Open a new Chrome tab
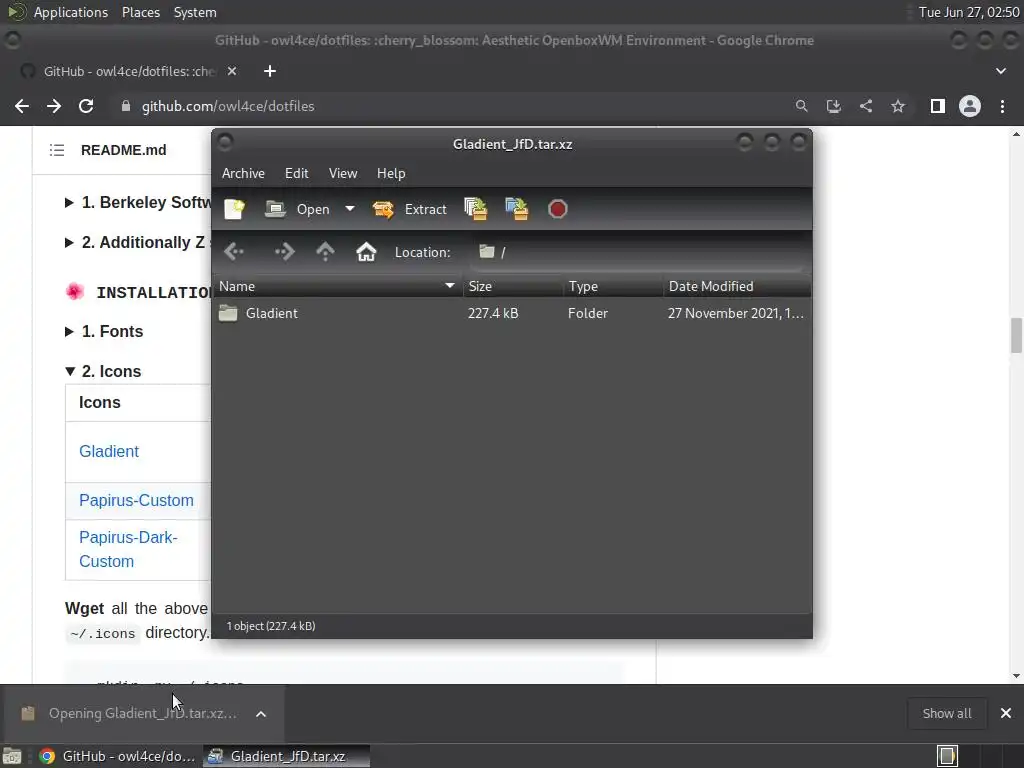The height and width of the screenshot is (768, 1024). [x=270, y=71]
